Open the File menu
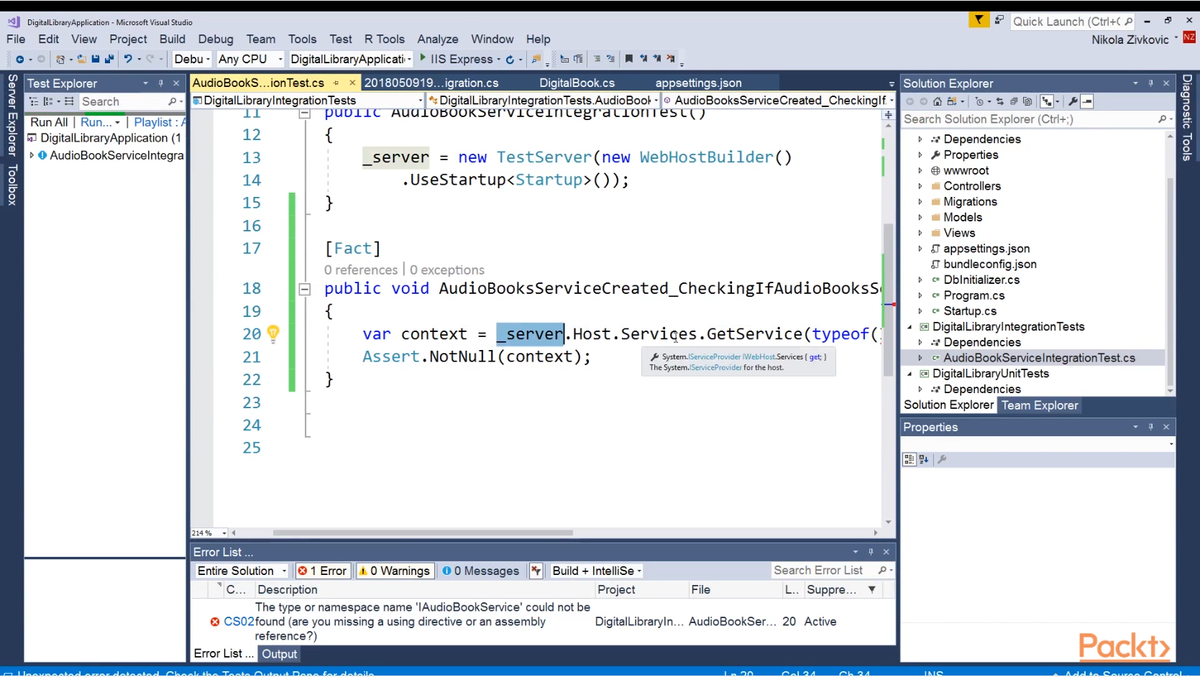This screenshot has width=1200, height=677. coord(16,39)
